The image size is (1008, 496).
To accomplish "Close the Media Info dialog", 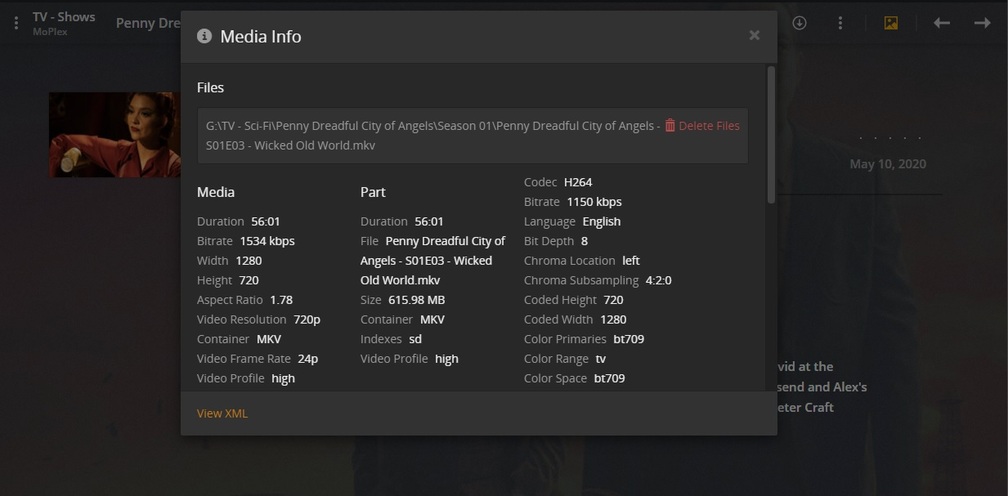I will [x=754, y=35].
